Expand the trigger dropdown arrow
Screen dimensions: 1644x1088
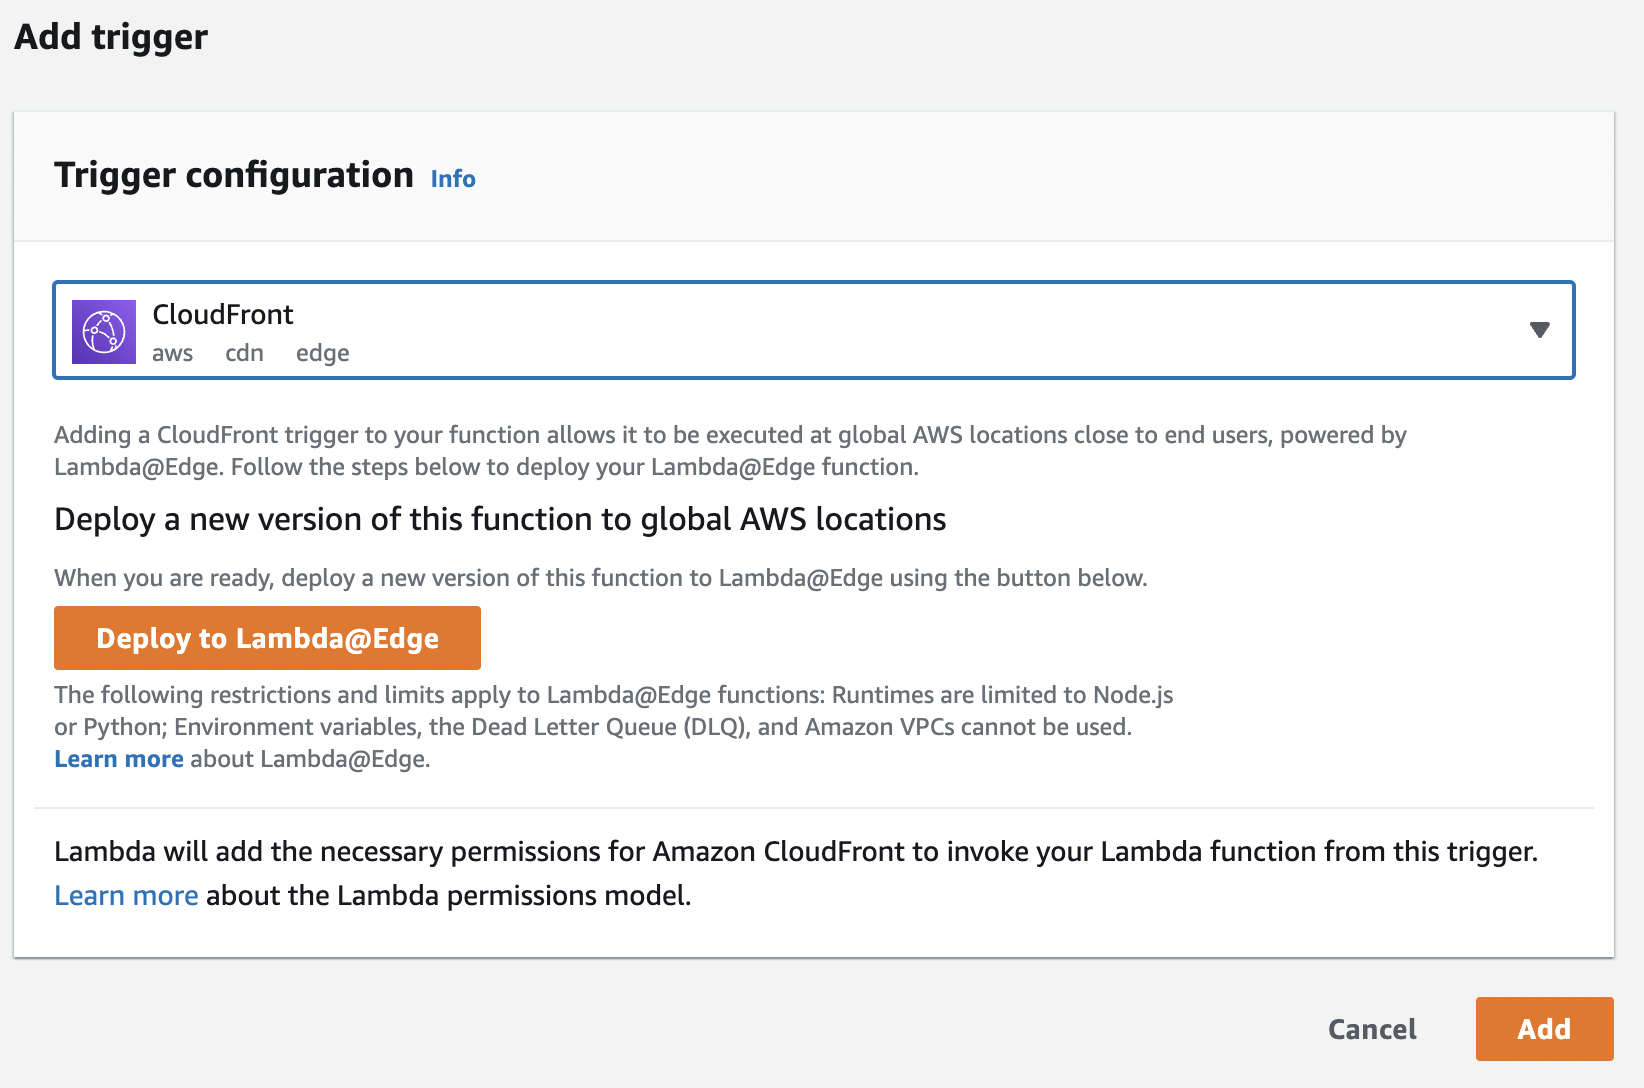[x=1539, y=330]
